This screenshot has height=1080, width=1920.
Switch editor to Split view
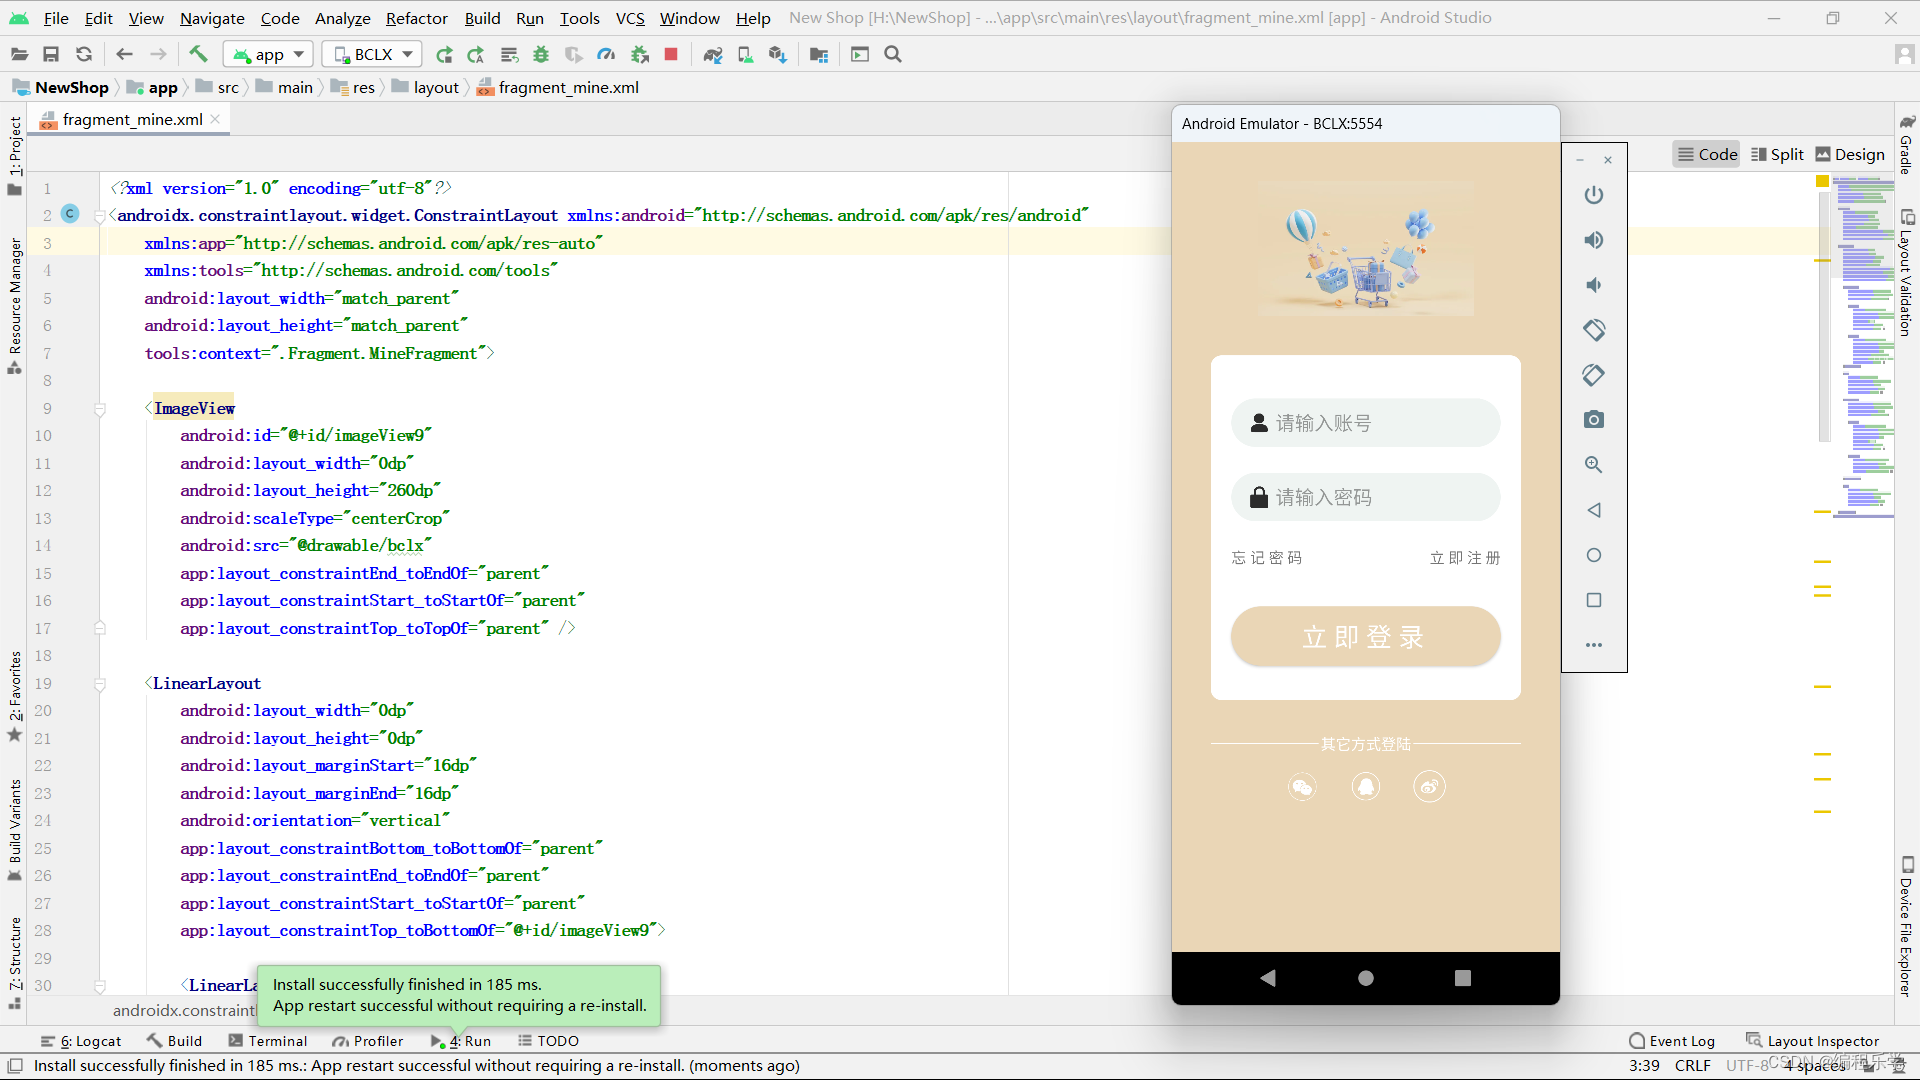[1777, 154]
